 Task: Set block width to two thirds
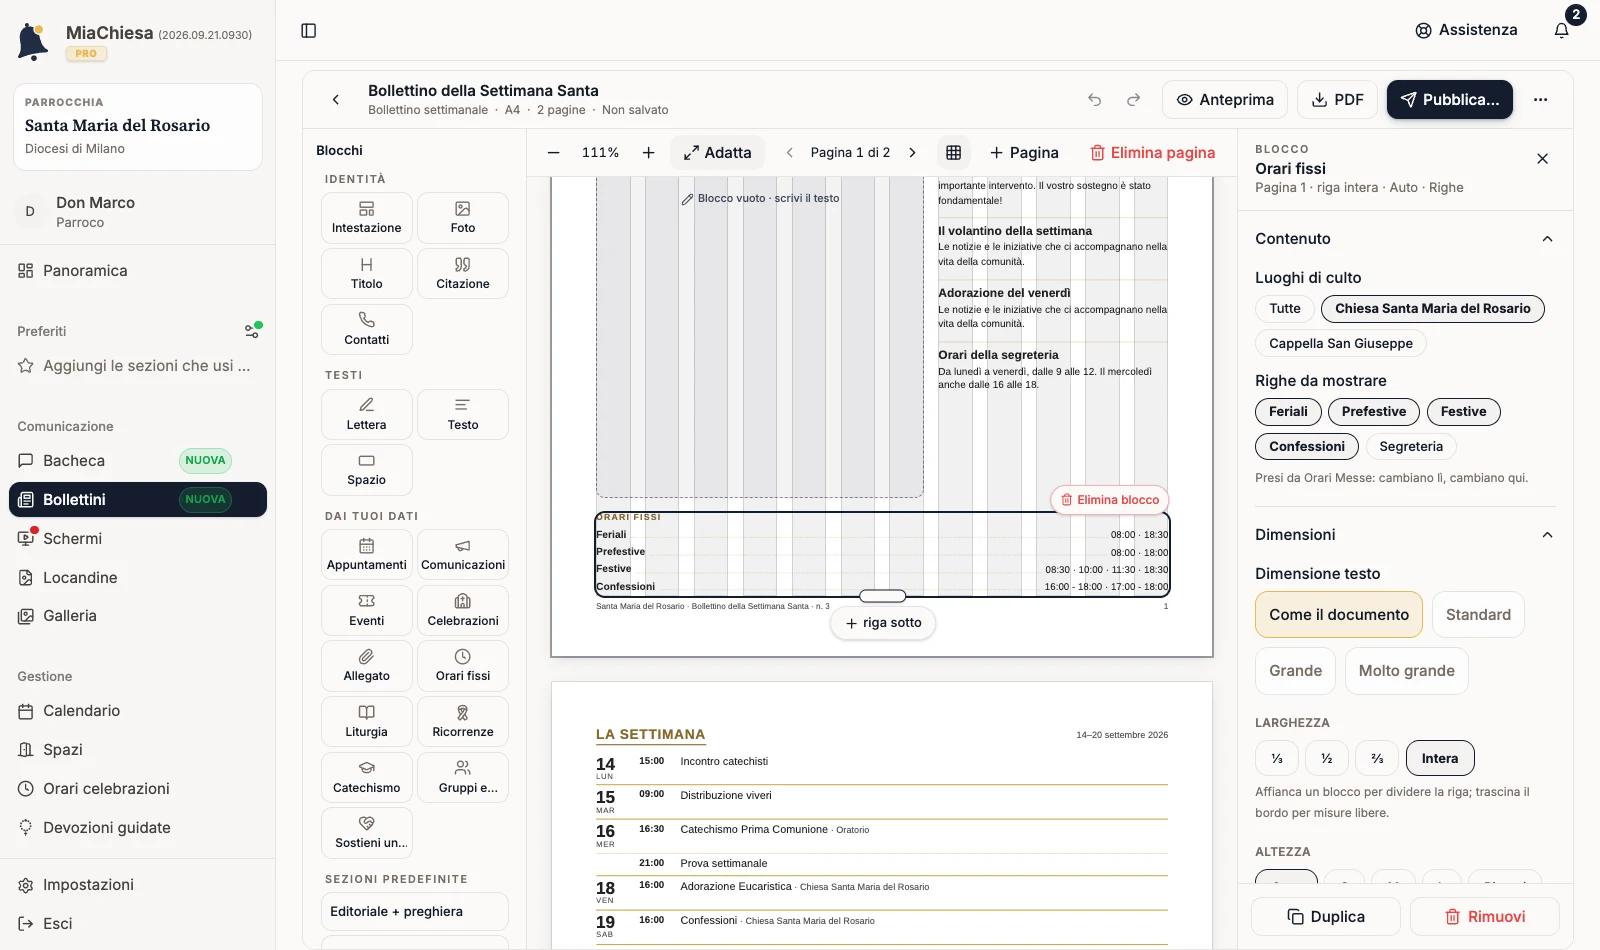point(1377,759)
